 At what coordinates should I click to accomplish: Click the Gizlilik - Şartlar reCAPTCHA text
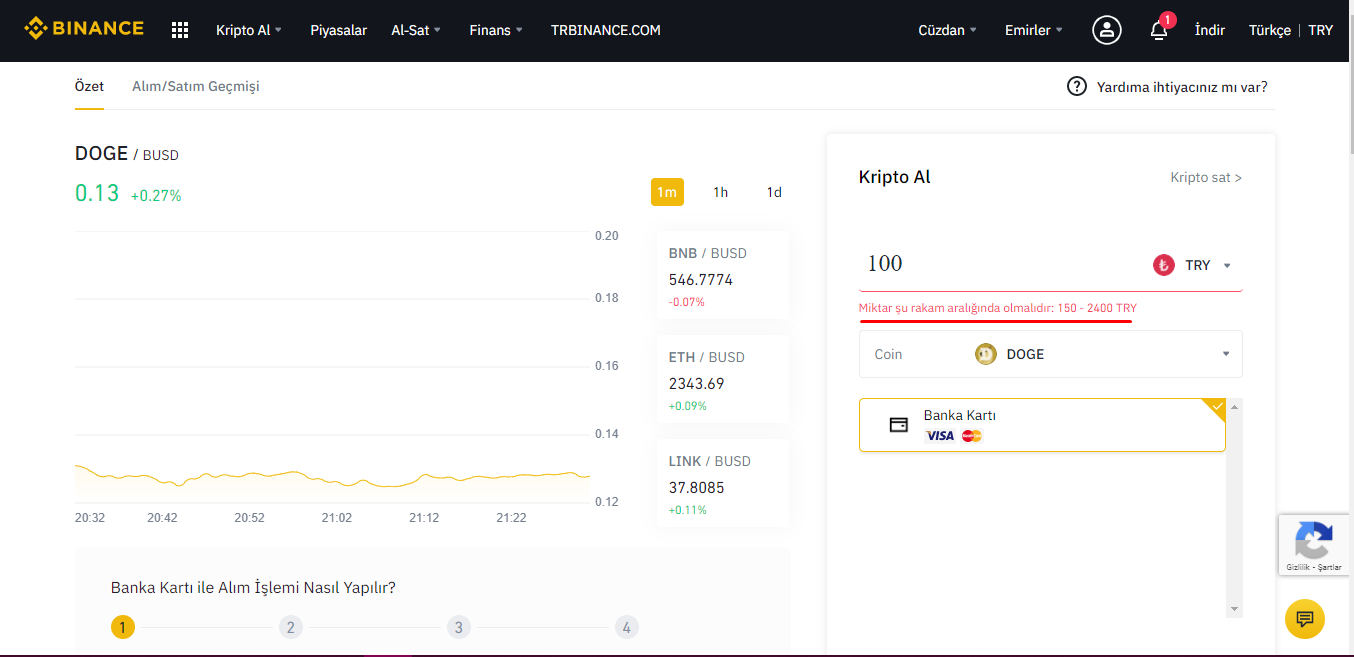(1314, 567)
